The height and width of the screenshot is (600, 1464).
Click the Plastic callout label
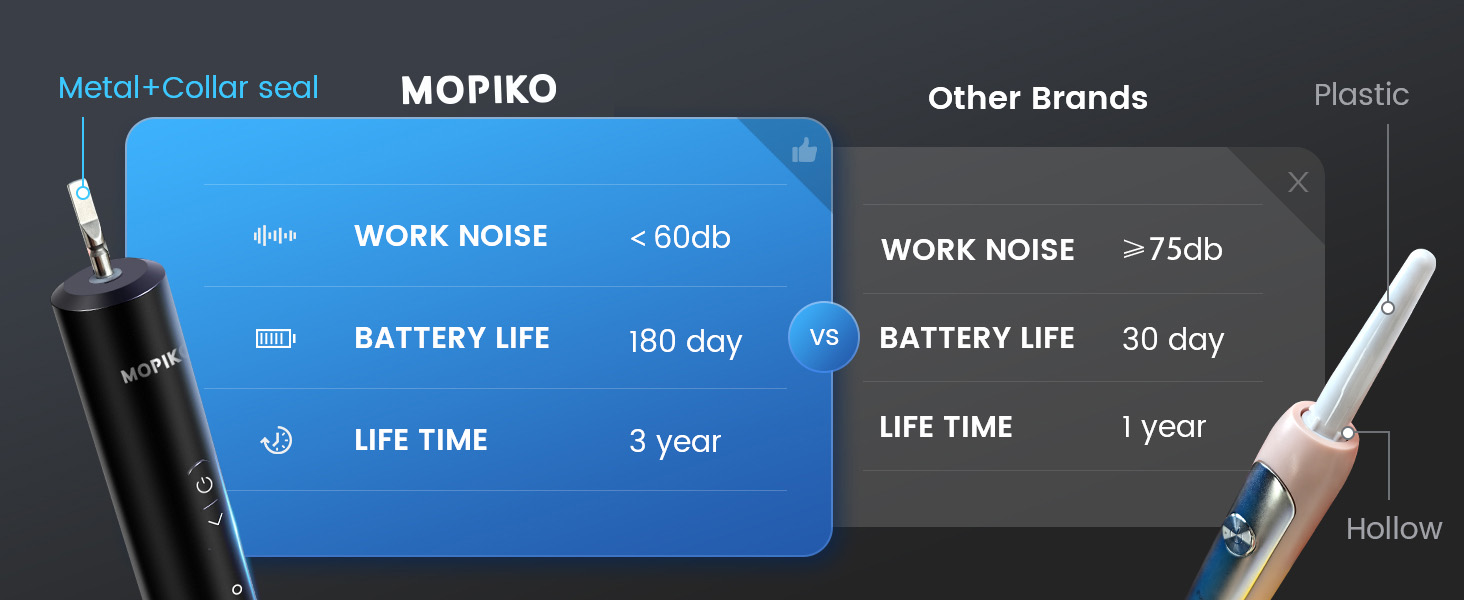1361,95
